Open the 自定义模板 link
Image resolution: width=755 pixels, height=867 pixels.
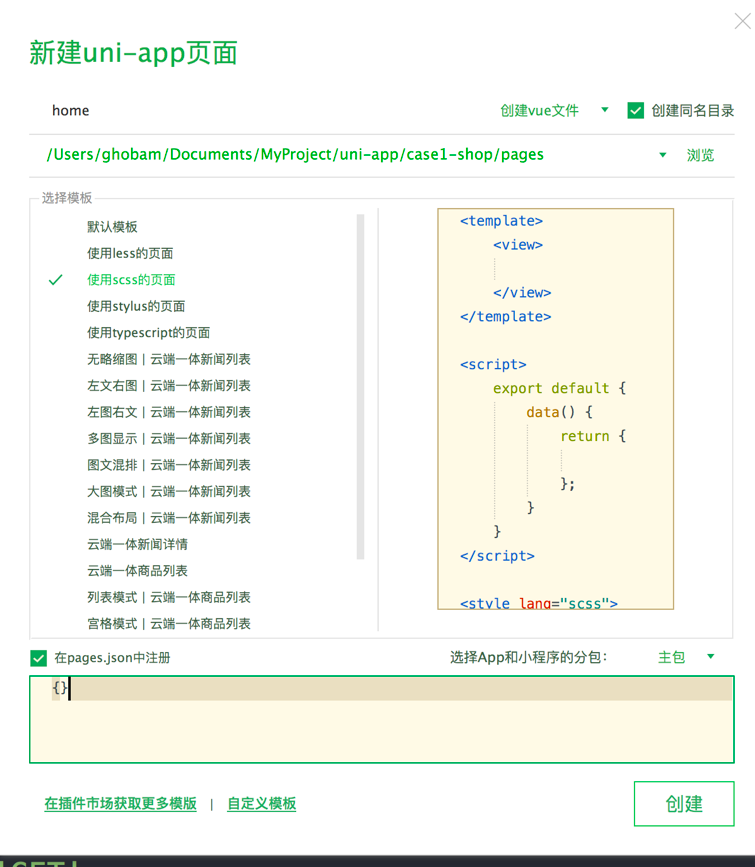tap(262, 803)
